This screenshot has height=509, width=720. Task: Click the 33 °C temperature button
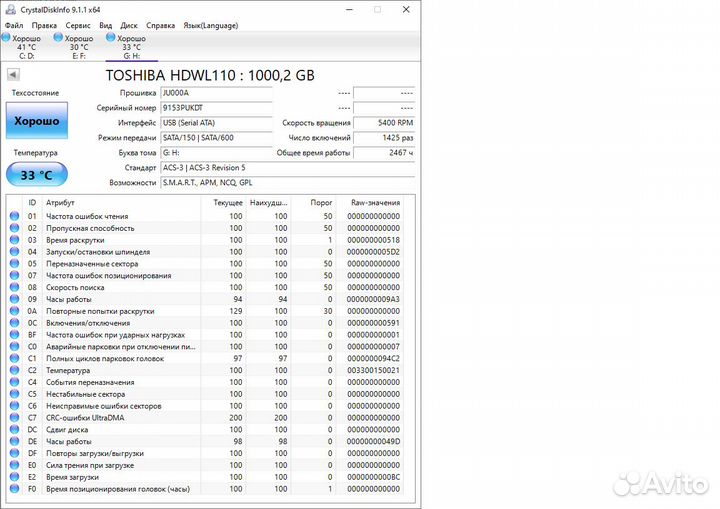[x=34, y=175]
